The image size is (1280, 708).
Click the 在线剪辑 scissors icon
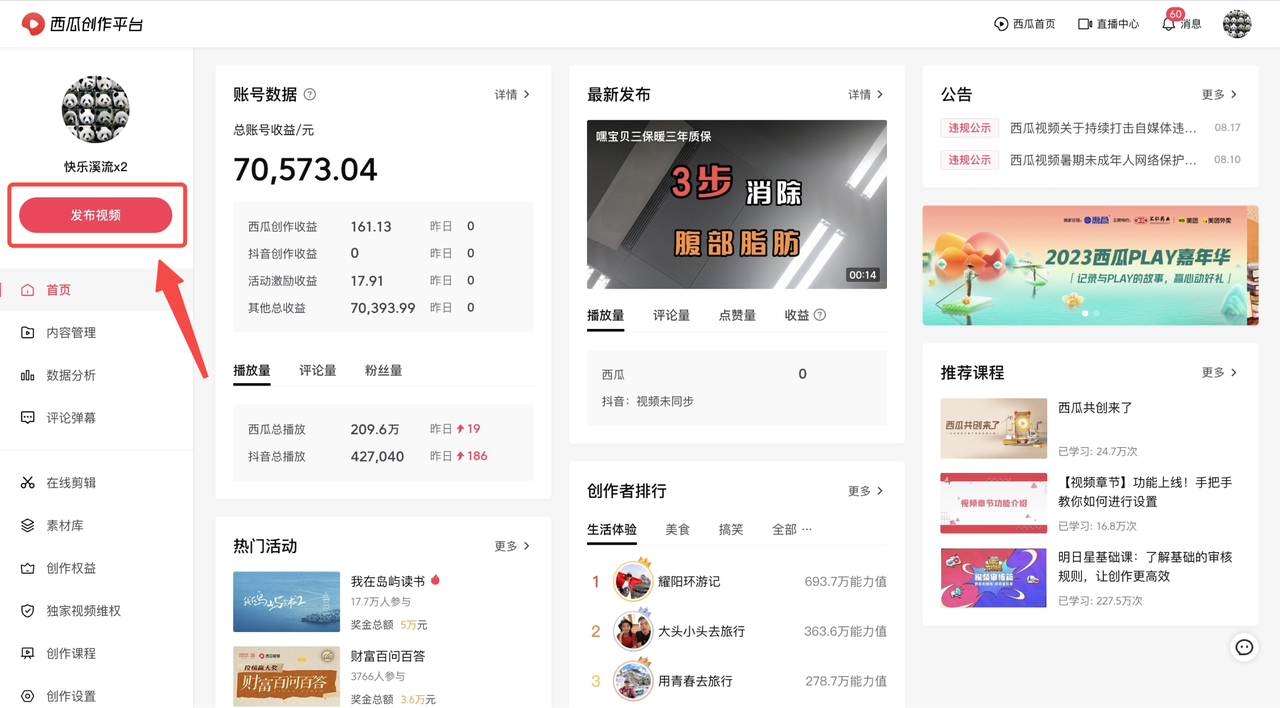click(28, 483)
